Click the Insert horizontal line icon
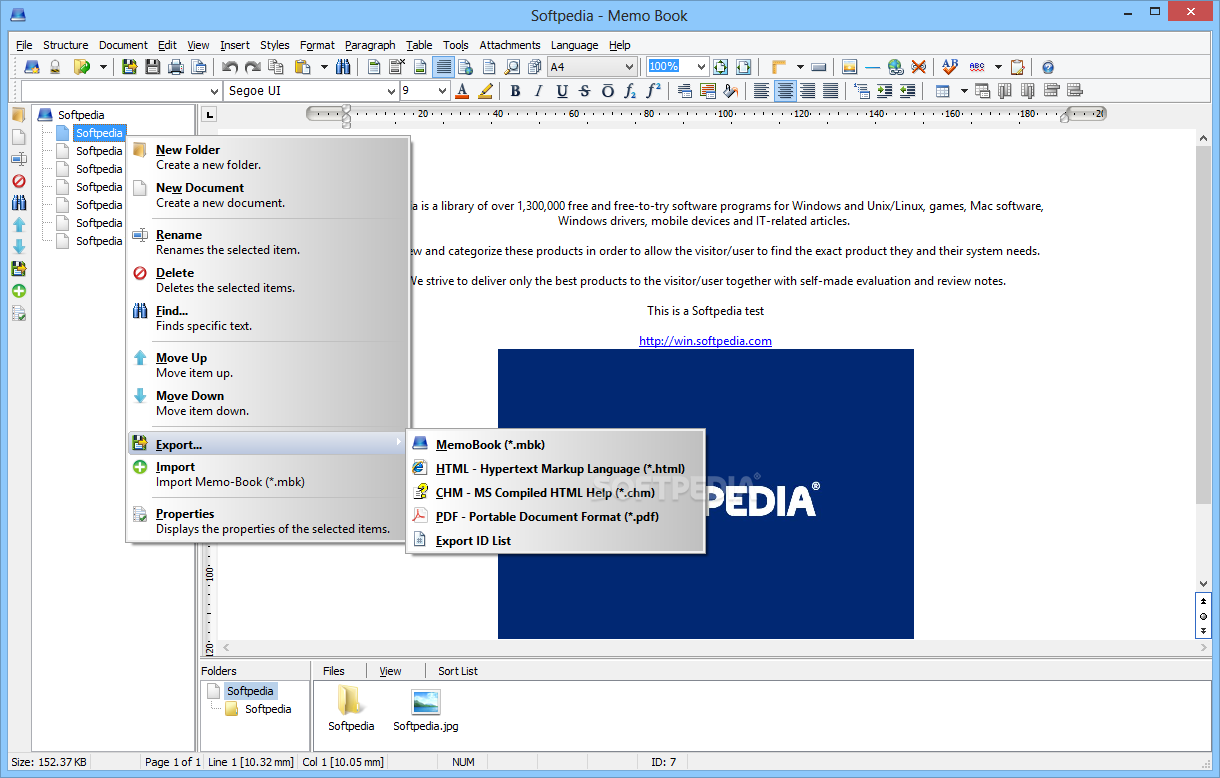 tap(872, 67)
